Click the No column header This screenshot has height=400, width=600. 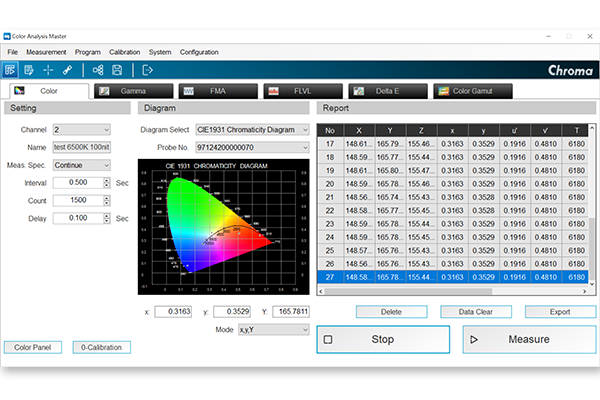(330, 131)
